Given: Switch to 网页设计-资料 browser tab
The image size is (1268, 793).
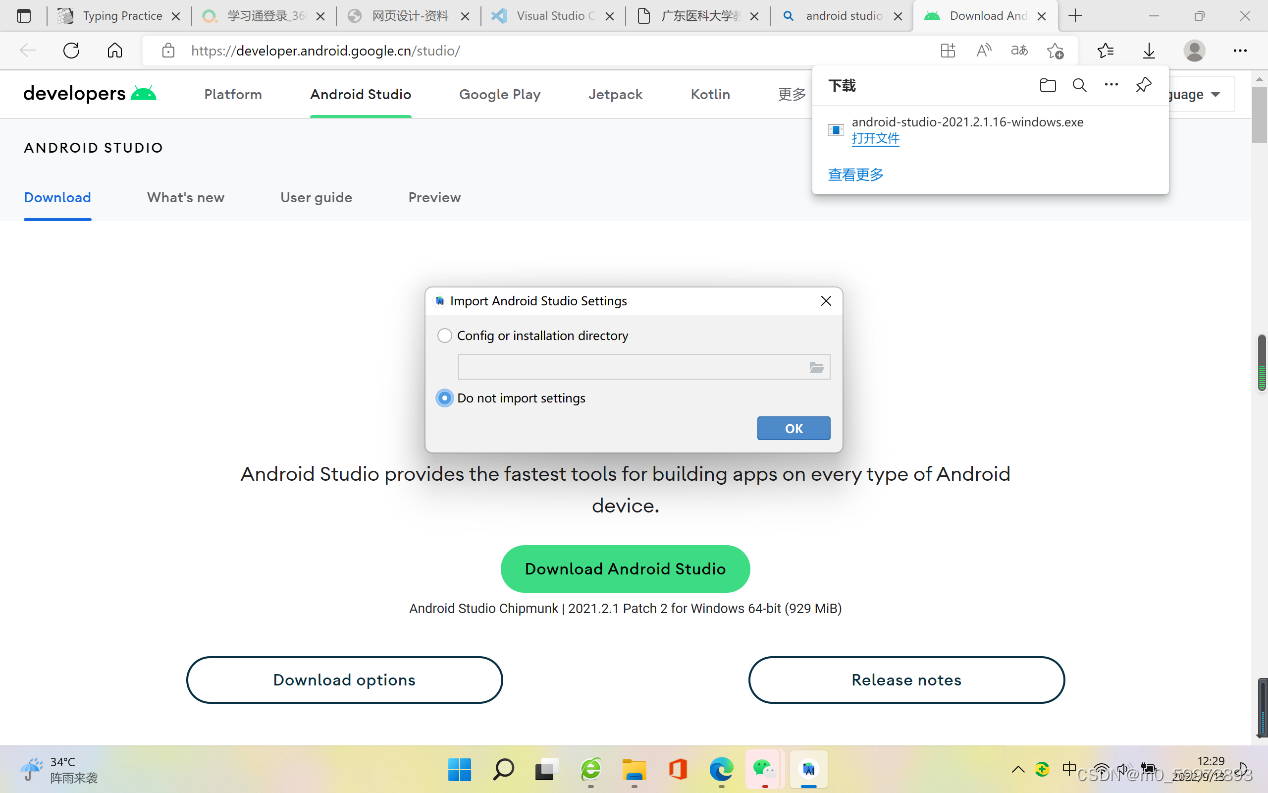Looking at the screenshot, I should pos(408,16).
